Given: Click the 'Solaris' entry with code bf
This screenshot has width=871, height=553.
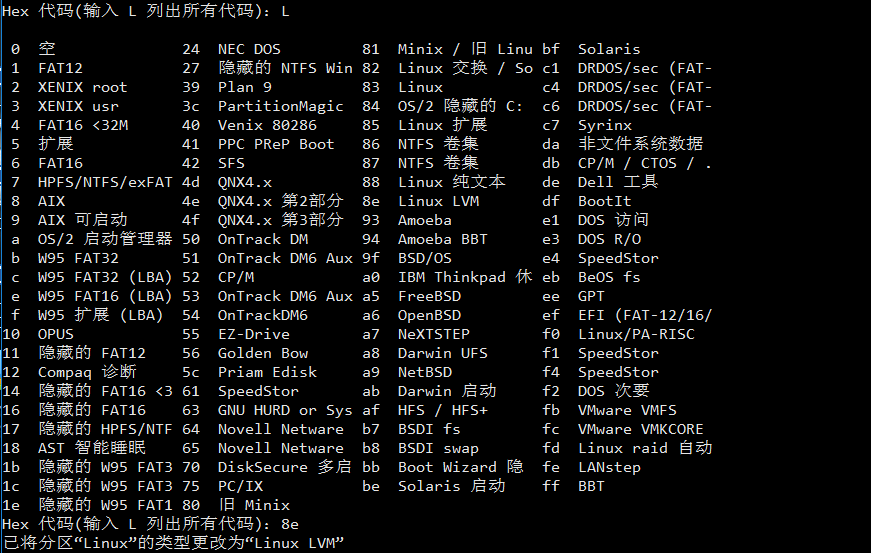Looking at the screenshot, I should 609,49.
